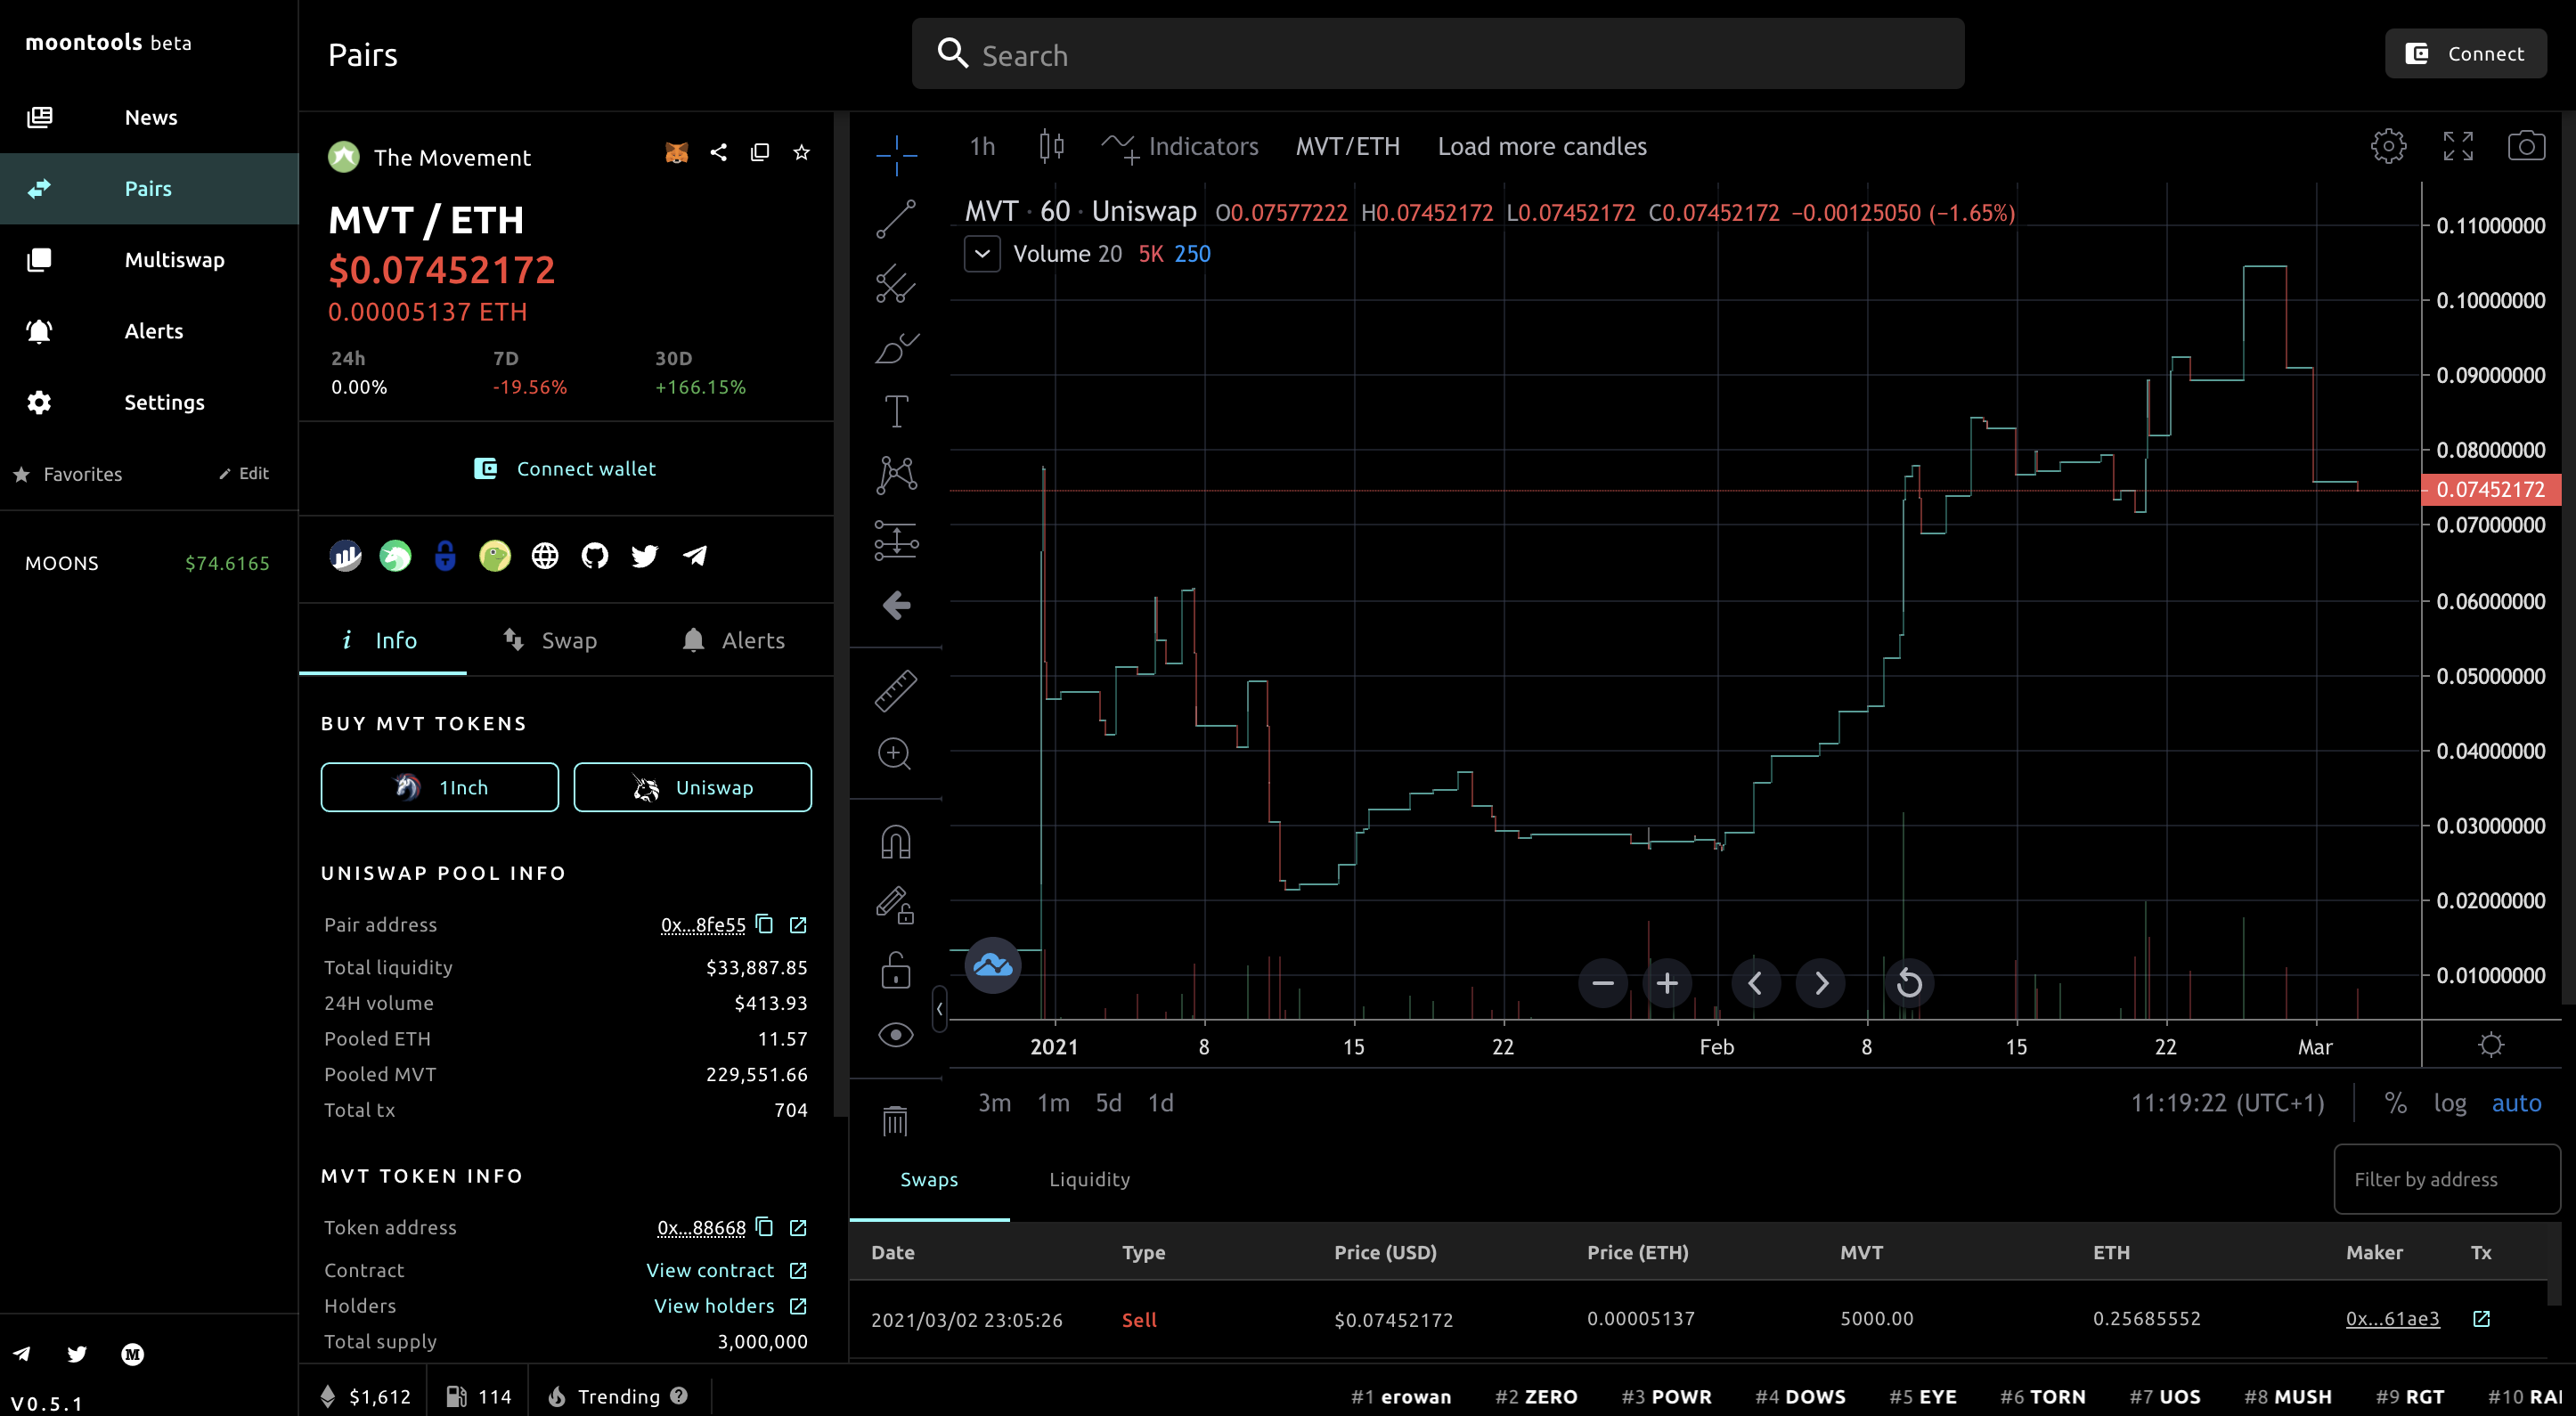Open chart settings gear
The image size is (2576, 1416).
pyautogui.click(x=2389, y=146)
